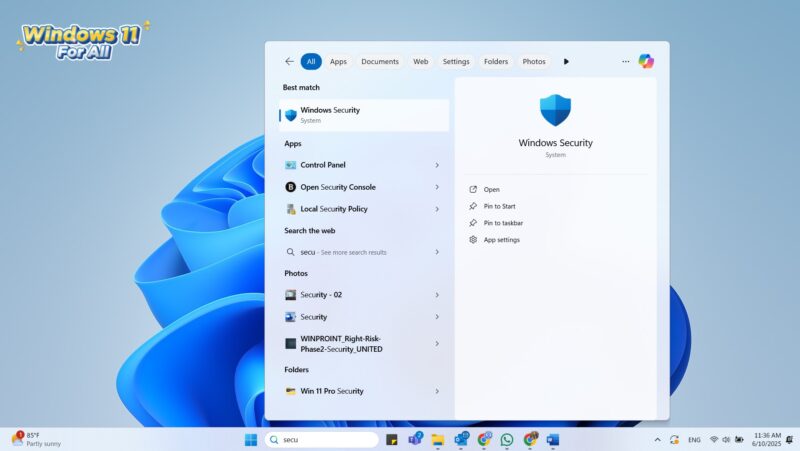Image resolution: width=800 pixels, height=451 pixels.
Task: Click the taskbar search box containing secu
Action: (322, 439)
